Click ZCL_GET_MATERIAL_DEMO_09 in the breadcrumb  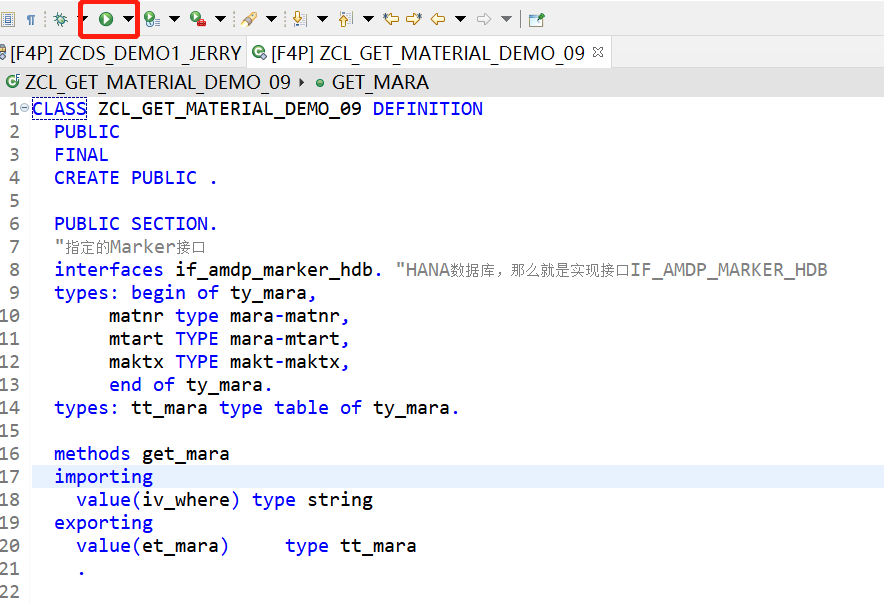tap(150, 82)
